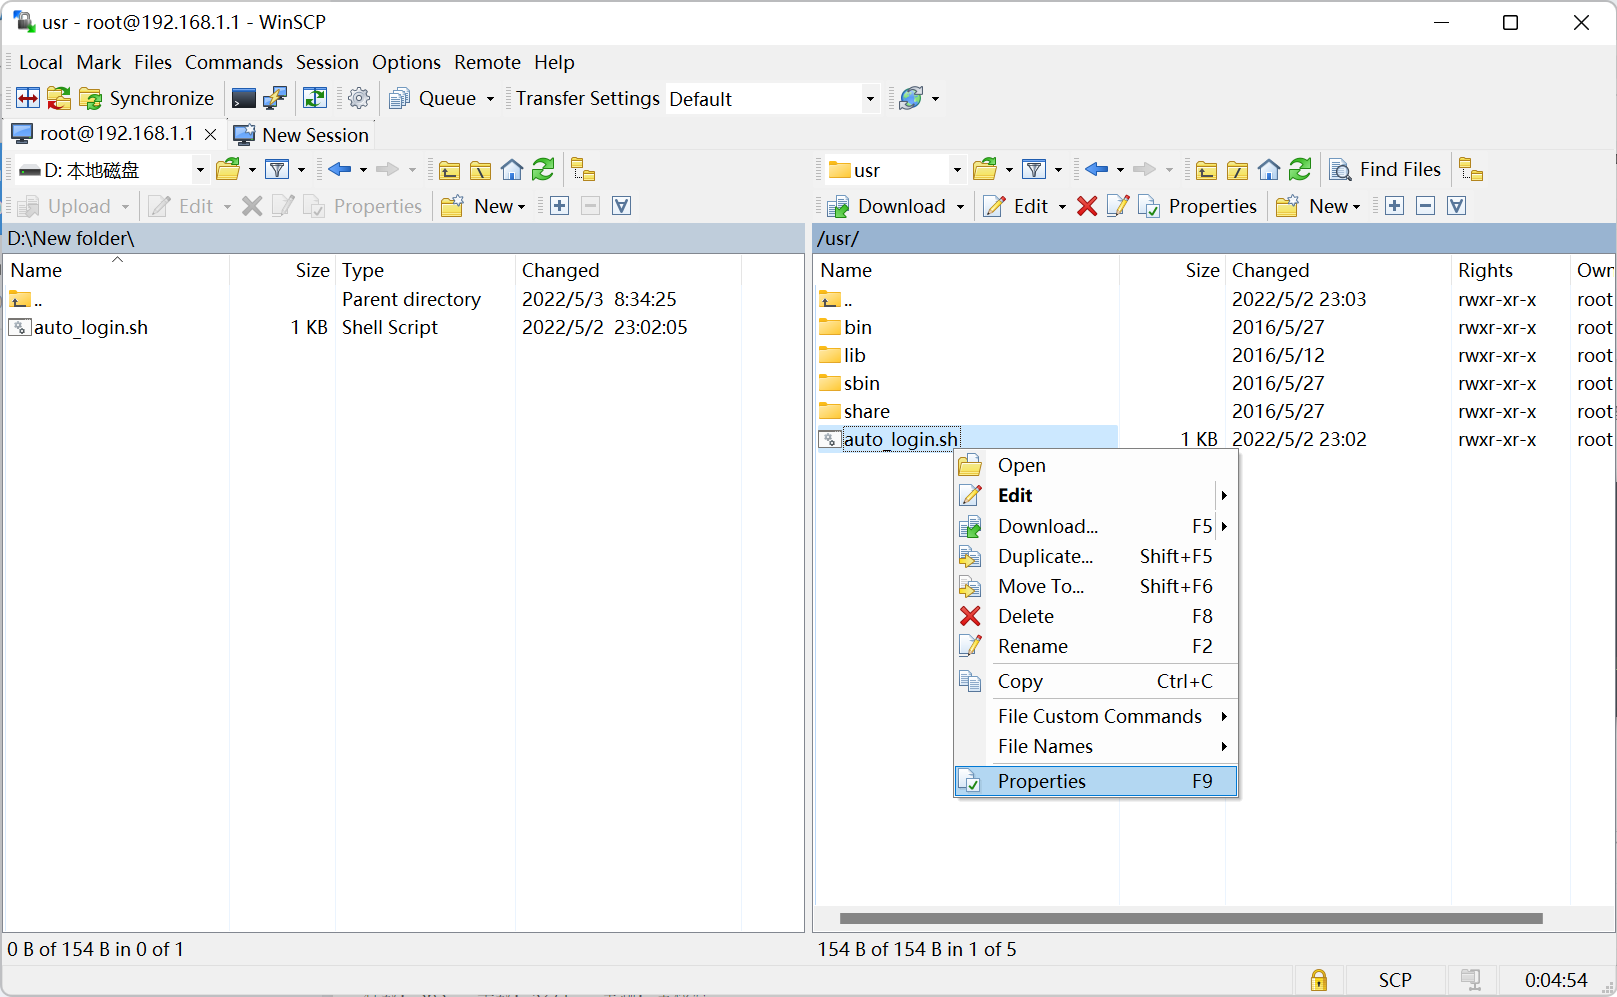Expand the Download button dropdown arrow

[x=960, y=207]
